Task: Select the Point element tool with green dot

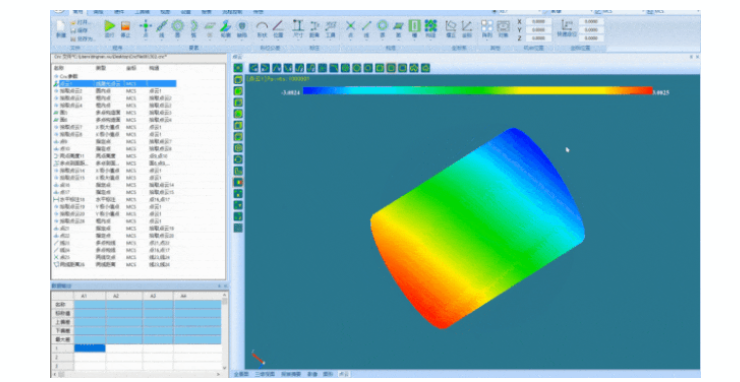Action: [x=145, y=26]
